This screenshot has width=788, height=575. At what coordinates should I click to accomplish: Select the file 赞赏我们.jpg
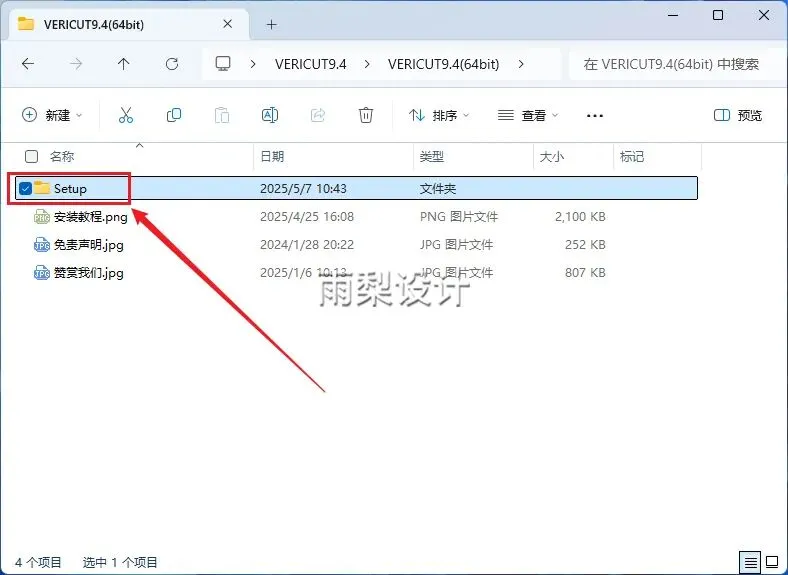(88, 273)
